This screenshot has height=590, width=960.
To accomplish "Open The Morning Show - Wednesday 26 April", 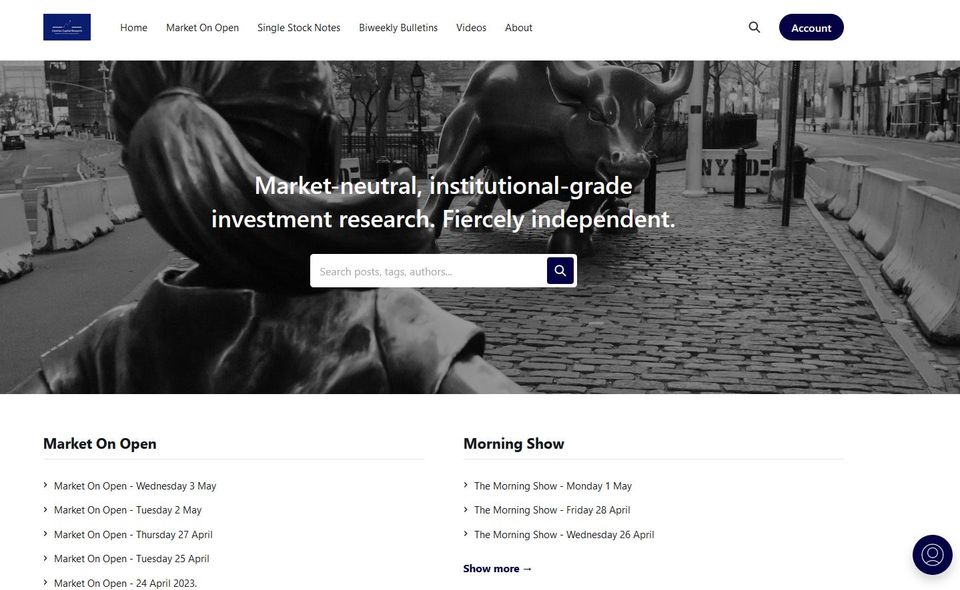I will point(564,534).
